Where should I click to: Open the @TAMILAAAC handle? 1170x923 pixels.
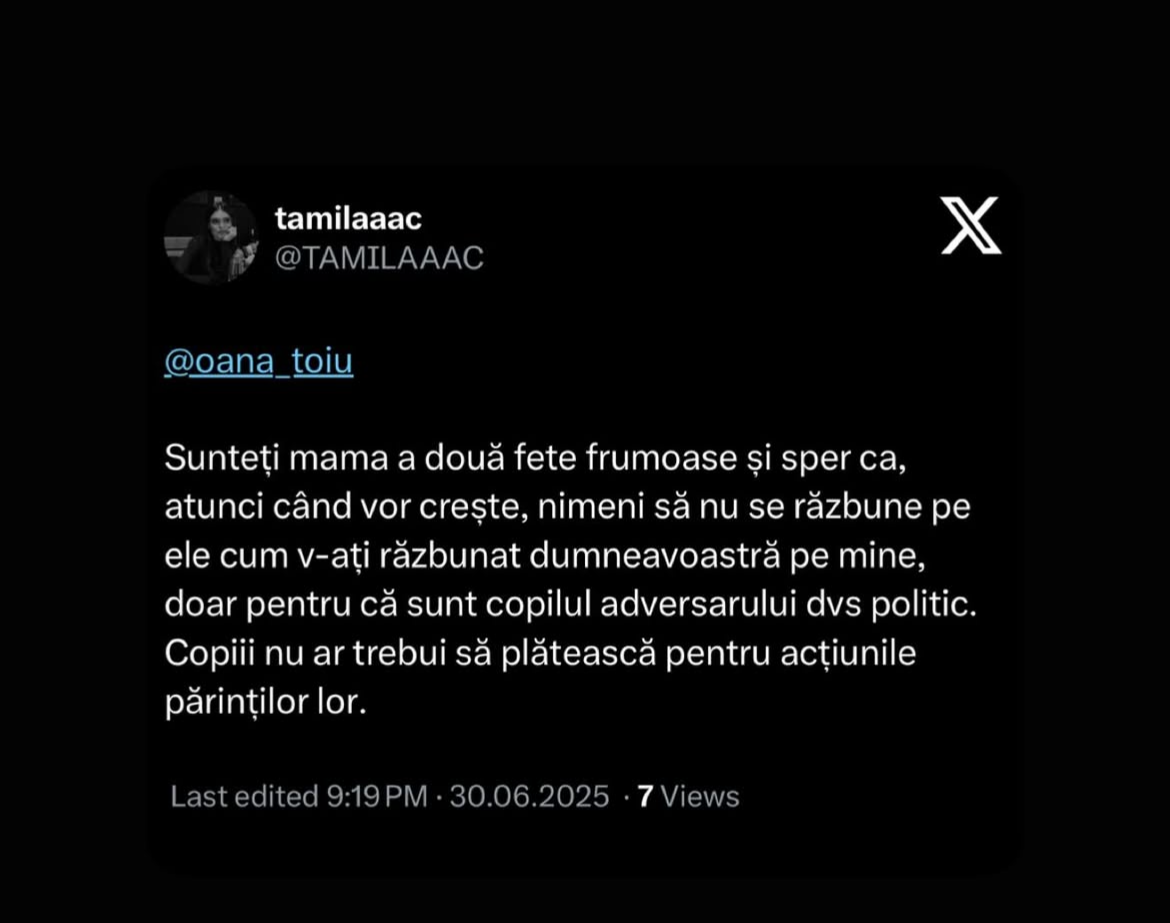(379, 258)
